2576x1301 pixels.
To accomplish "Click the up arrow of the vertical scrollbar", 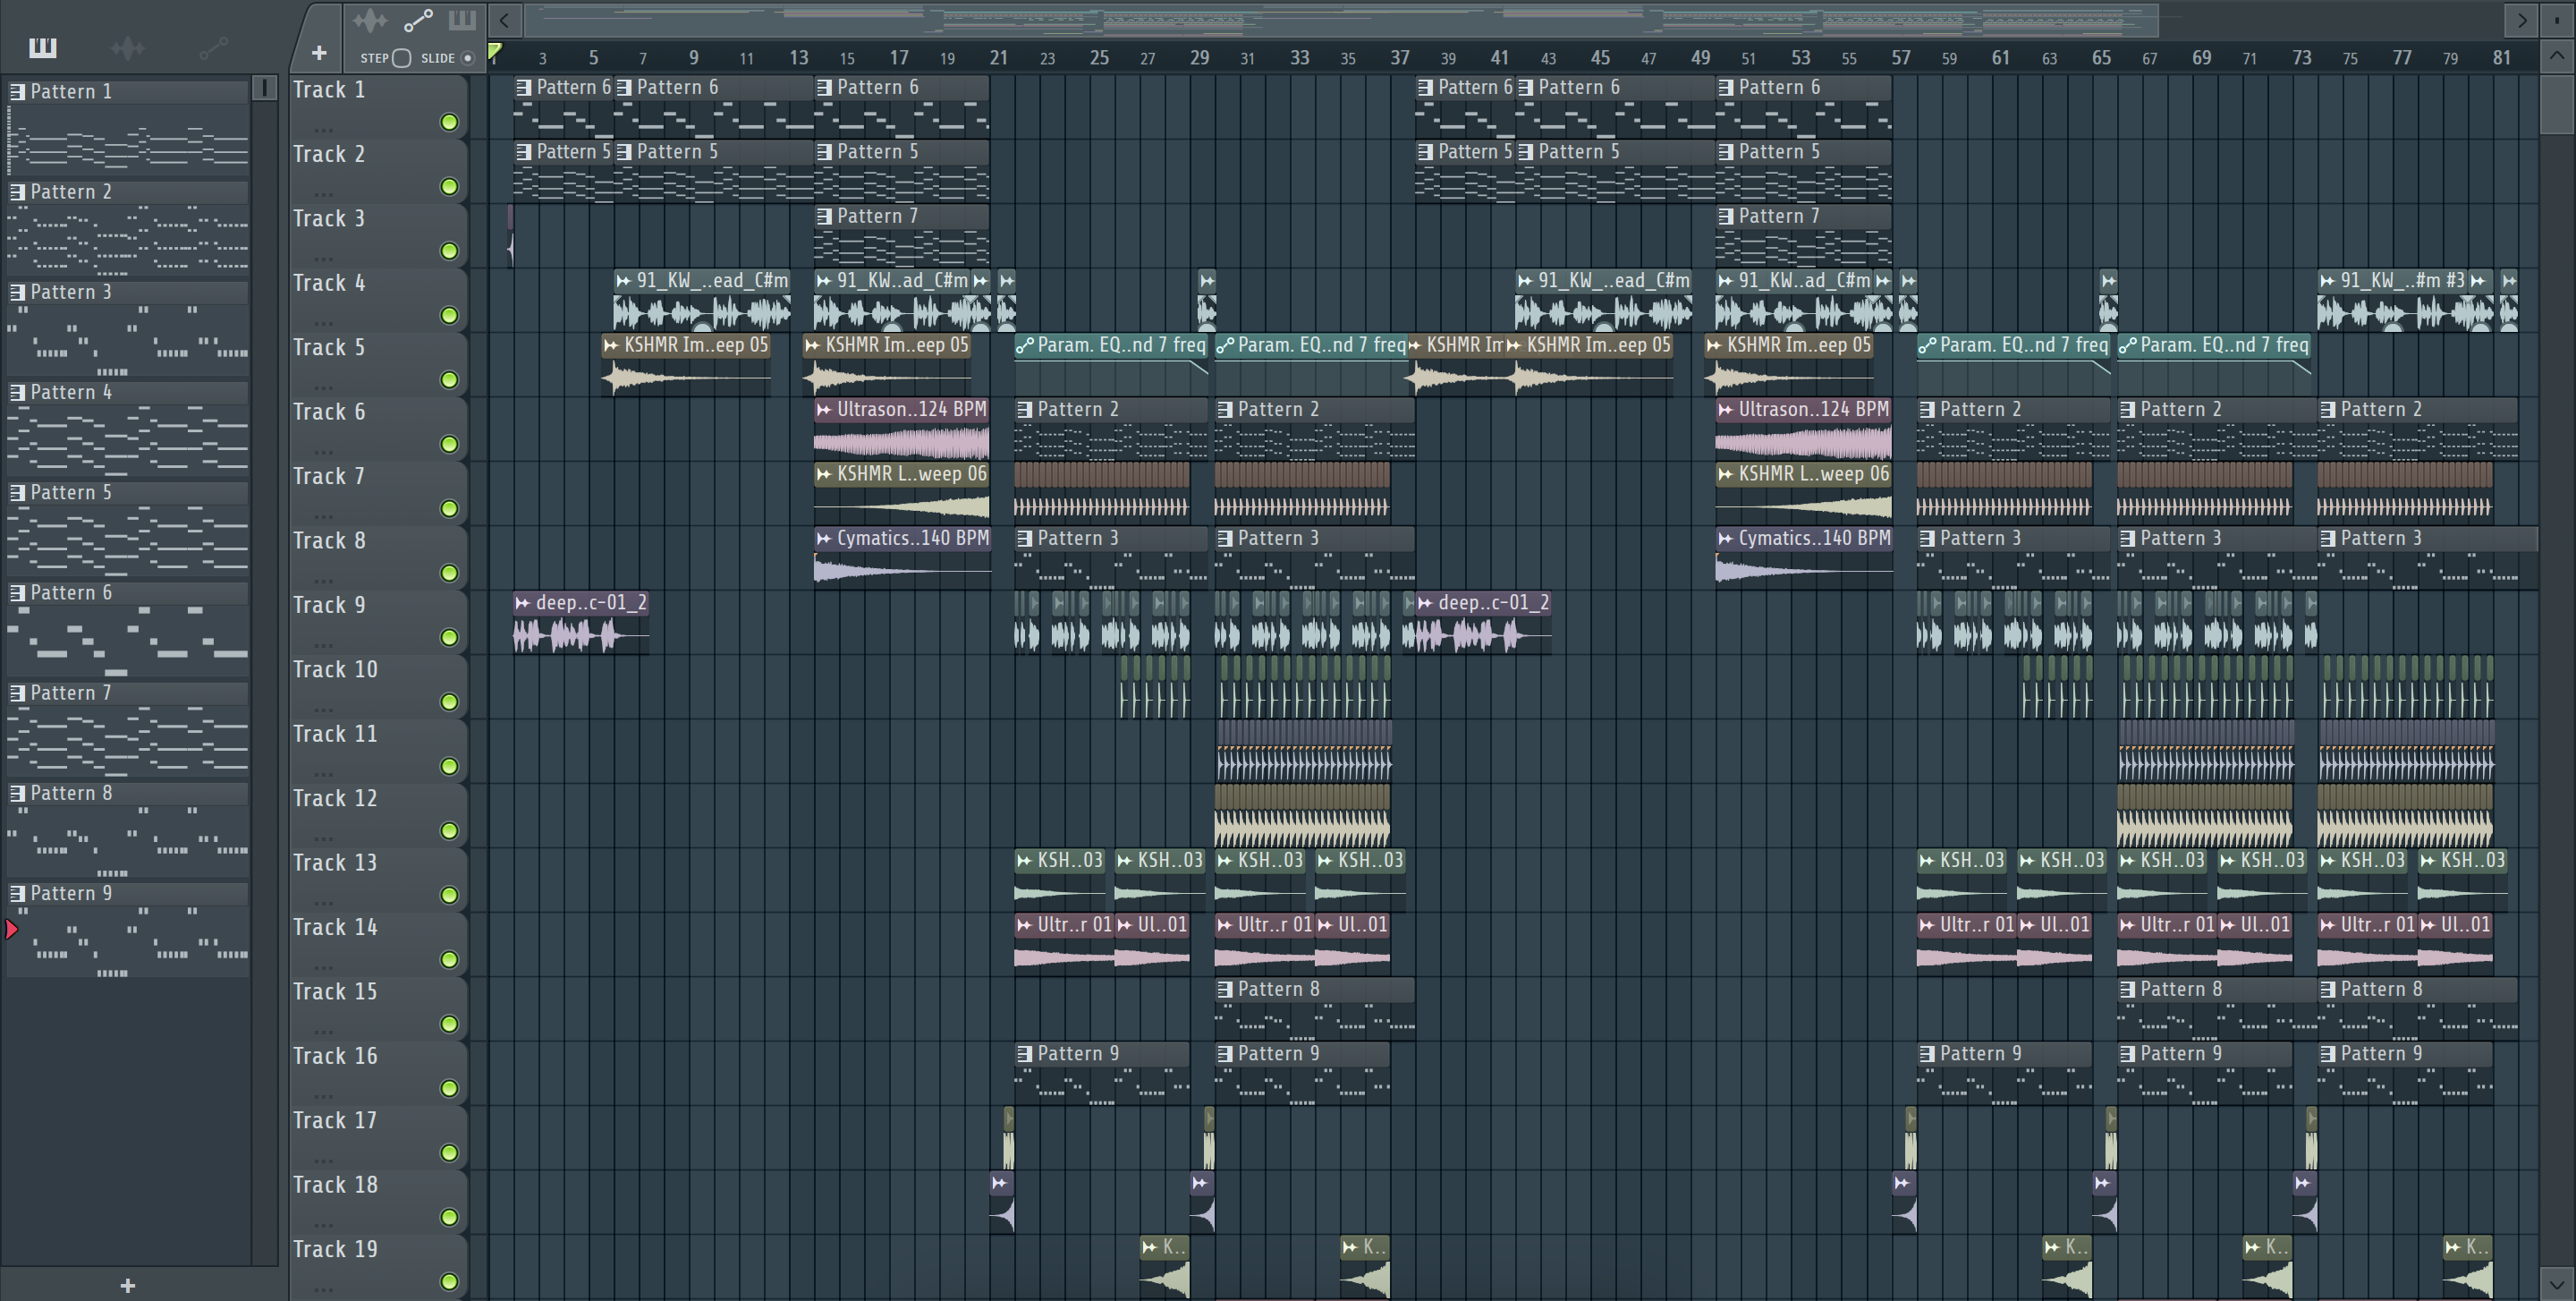I will [x=2557, y=56].
